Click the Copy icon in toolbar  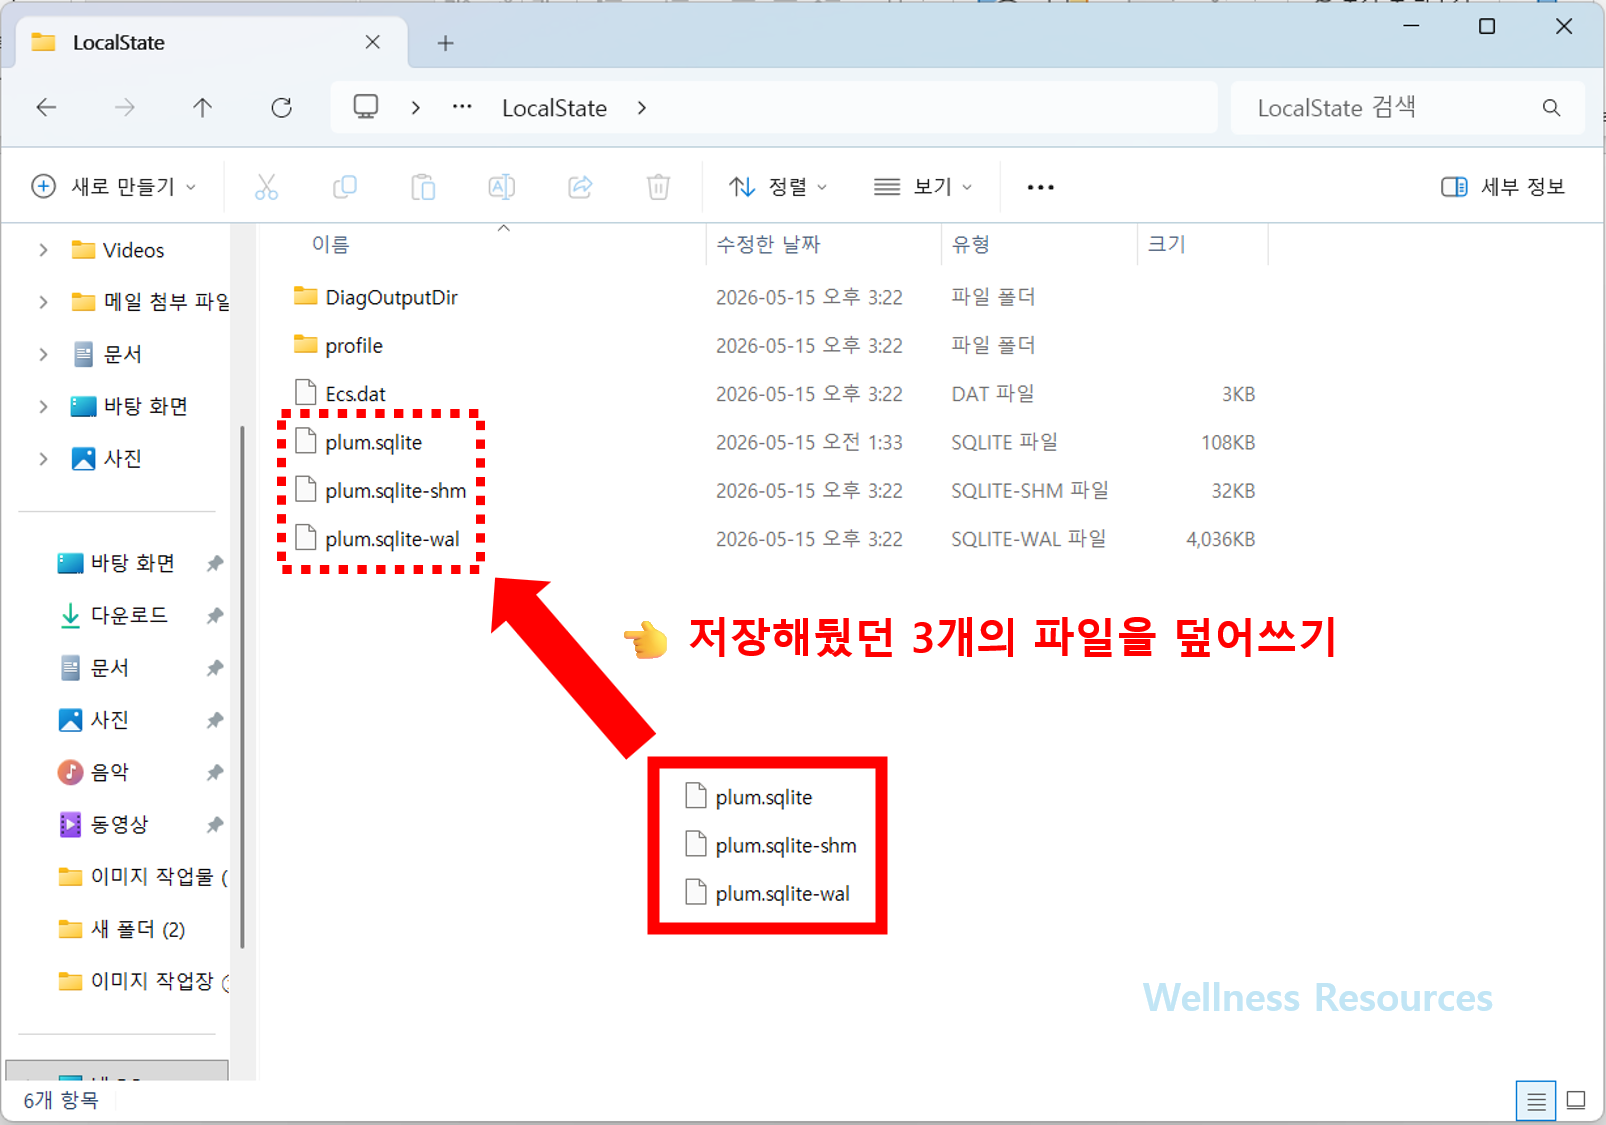tap(345, 187)
